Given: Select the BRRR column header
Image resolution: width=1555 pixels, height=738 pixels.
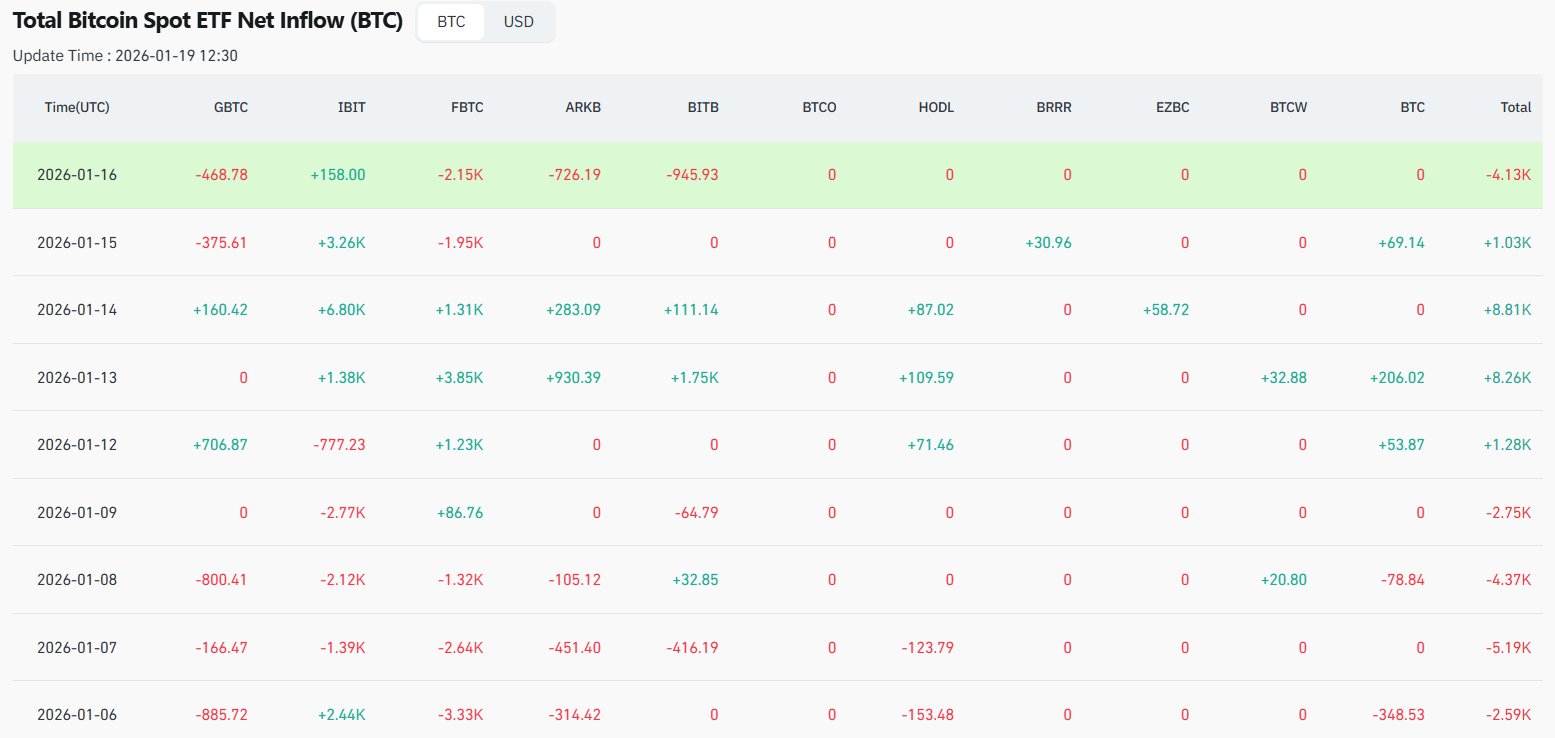Looking at the screenshot, I should coord(1054,107).
